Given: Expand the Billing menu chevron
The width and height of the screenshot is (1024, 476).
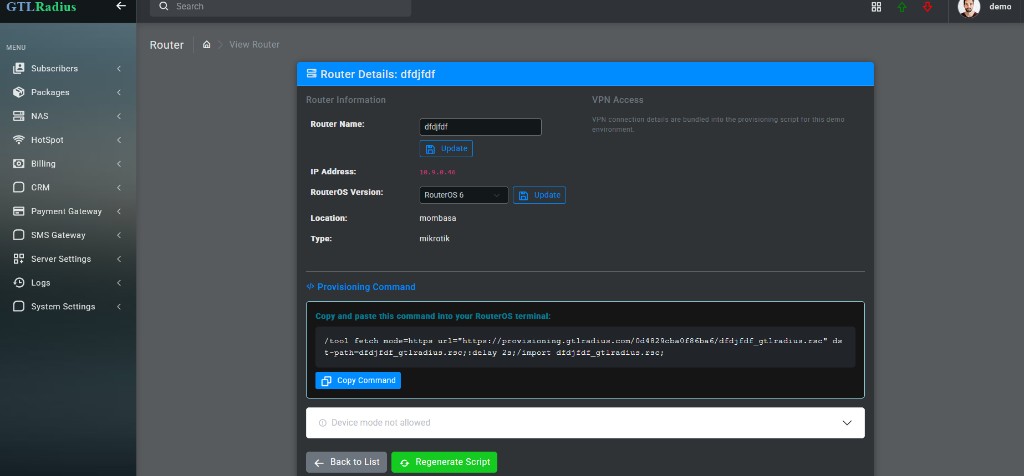Looking at the screenshot, I should (x=119, y=164).
